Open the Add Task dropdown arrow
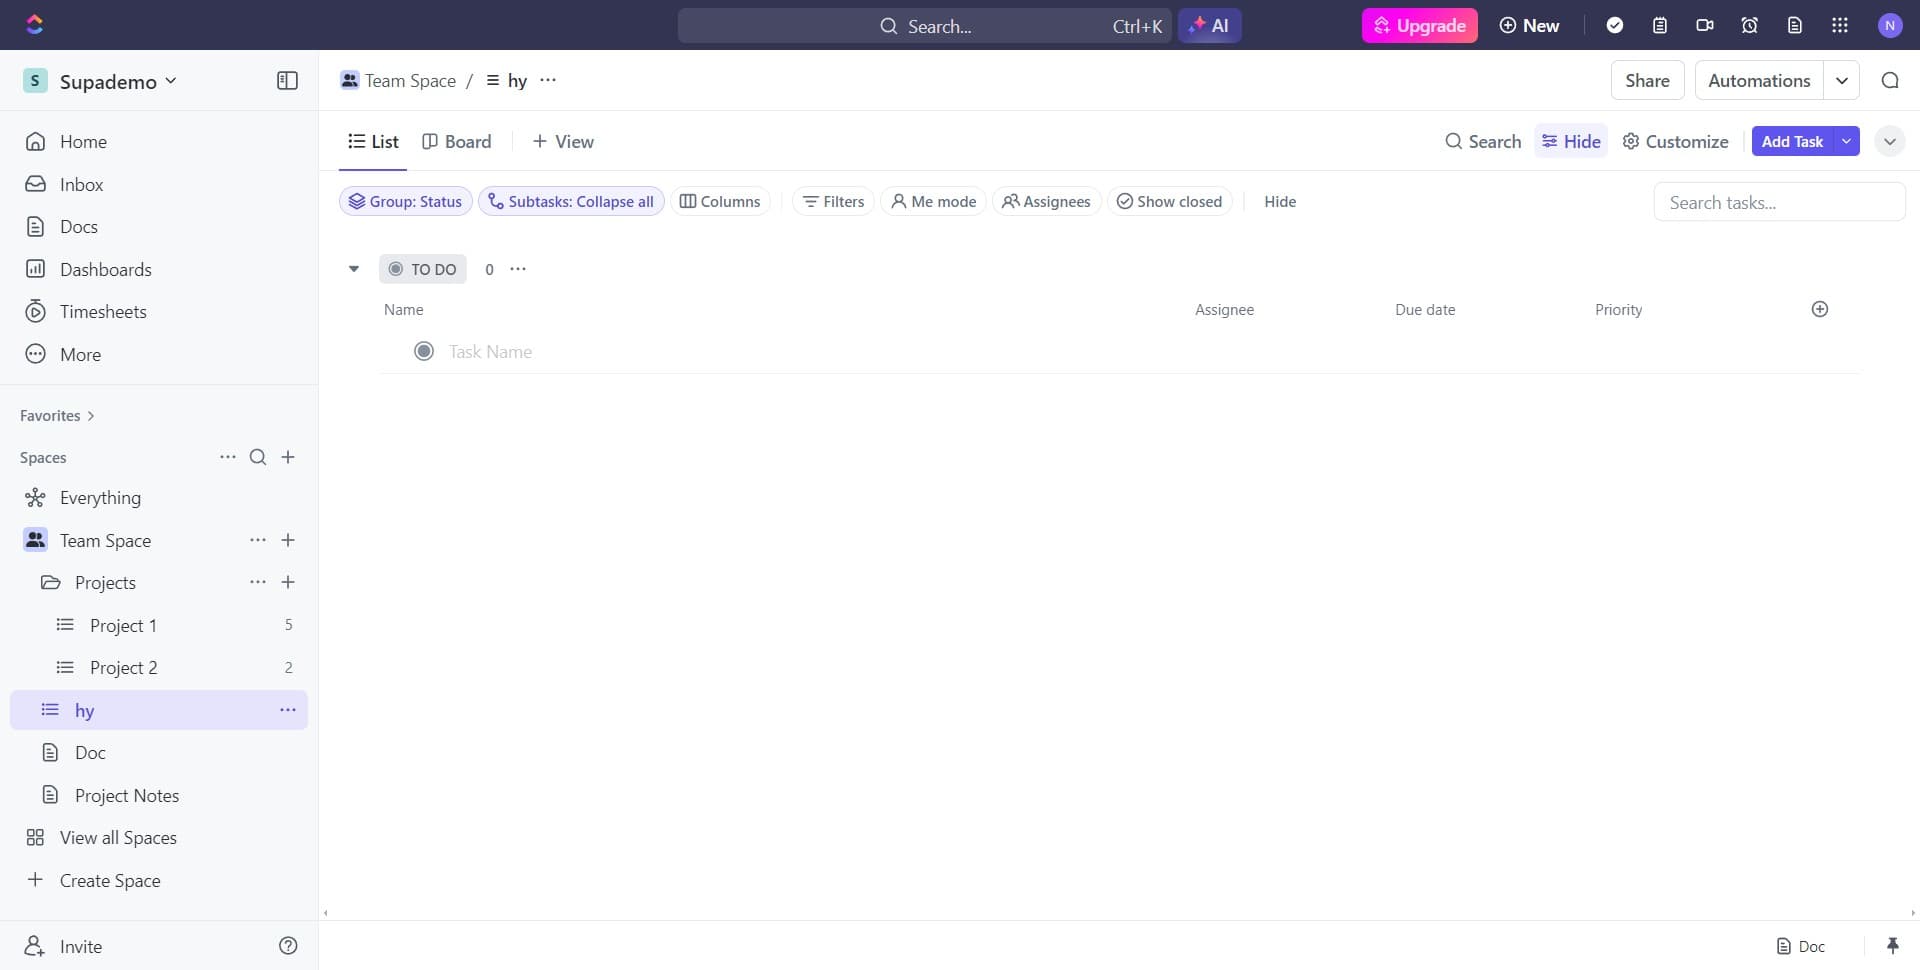Viewport: 1920px width, 970px height. click(1846, 142)
